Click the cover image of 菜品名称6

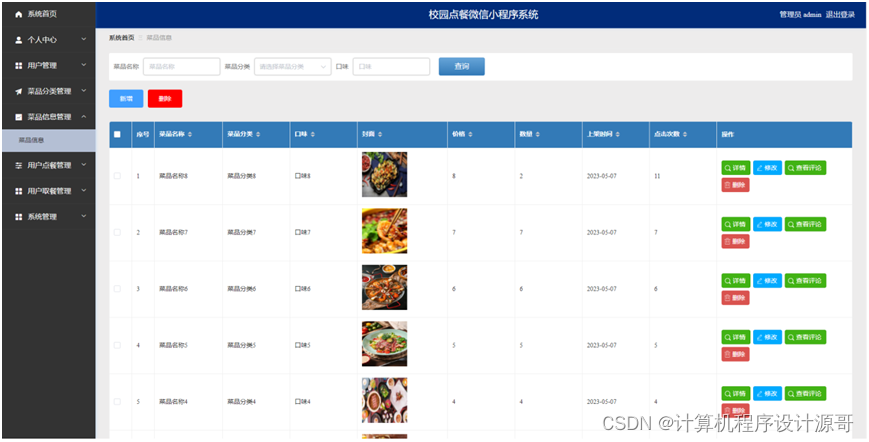385,287
